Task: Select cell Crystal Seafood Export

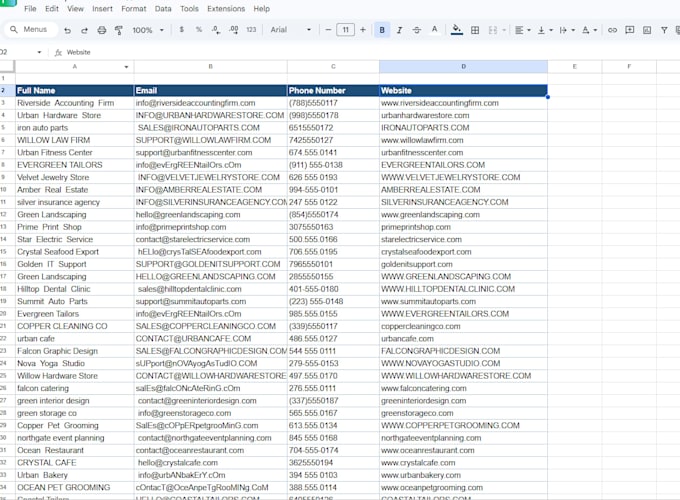Action: [x=75, y=252]
